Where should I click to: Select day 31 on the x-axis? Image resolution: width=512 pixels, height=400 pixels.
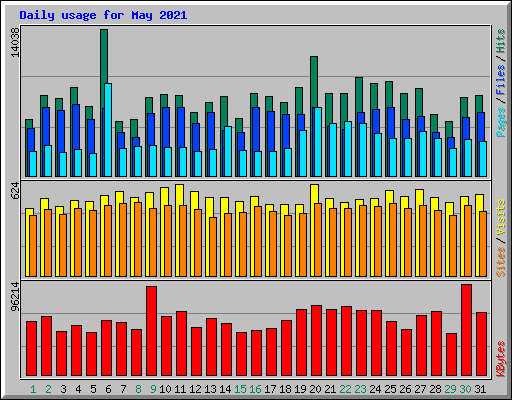click(480, 389)
